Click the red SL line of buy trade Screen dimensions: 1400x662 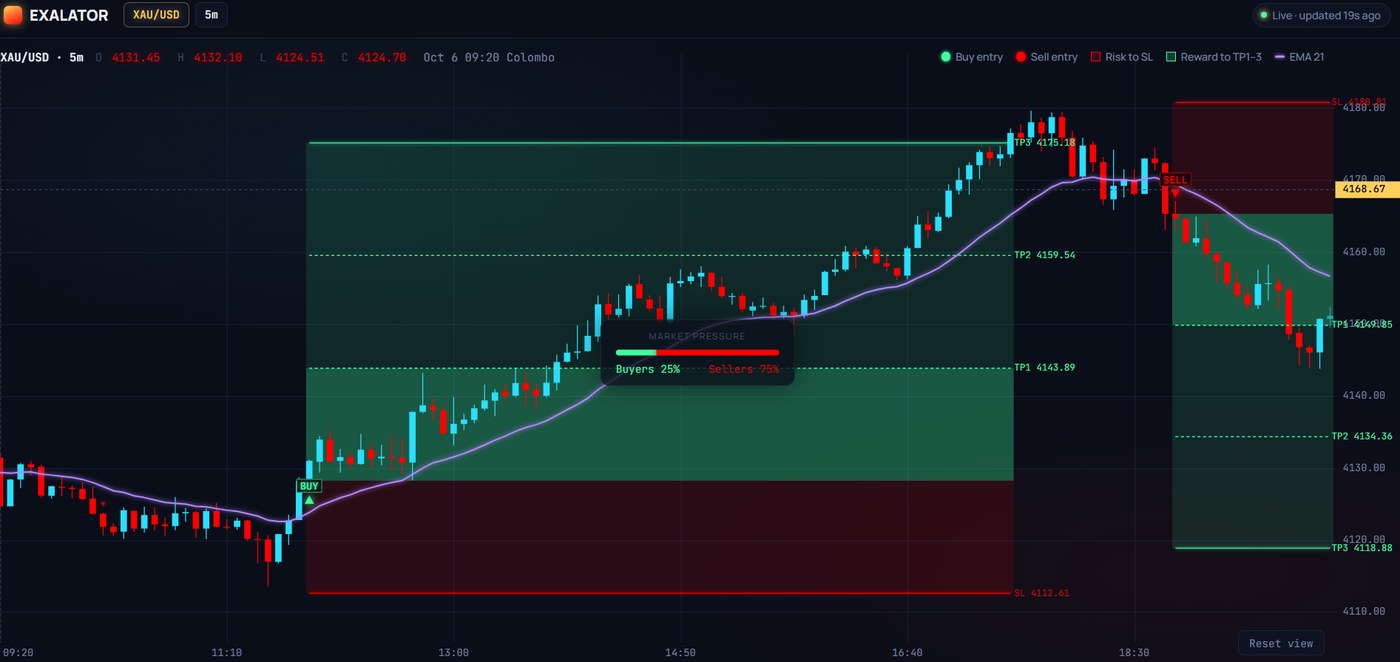[x=660, y=593]
